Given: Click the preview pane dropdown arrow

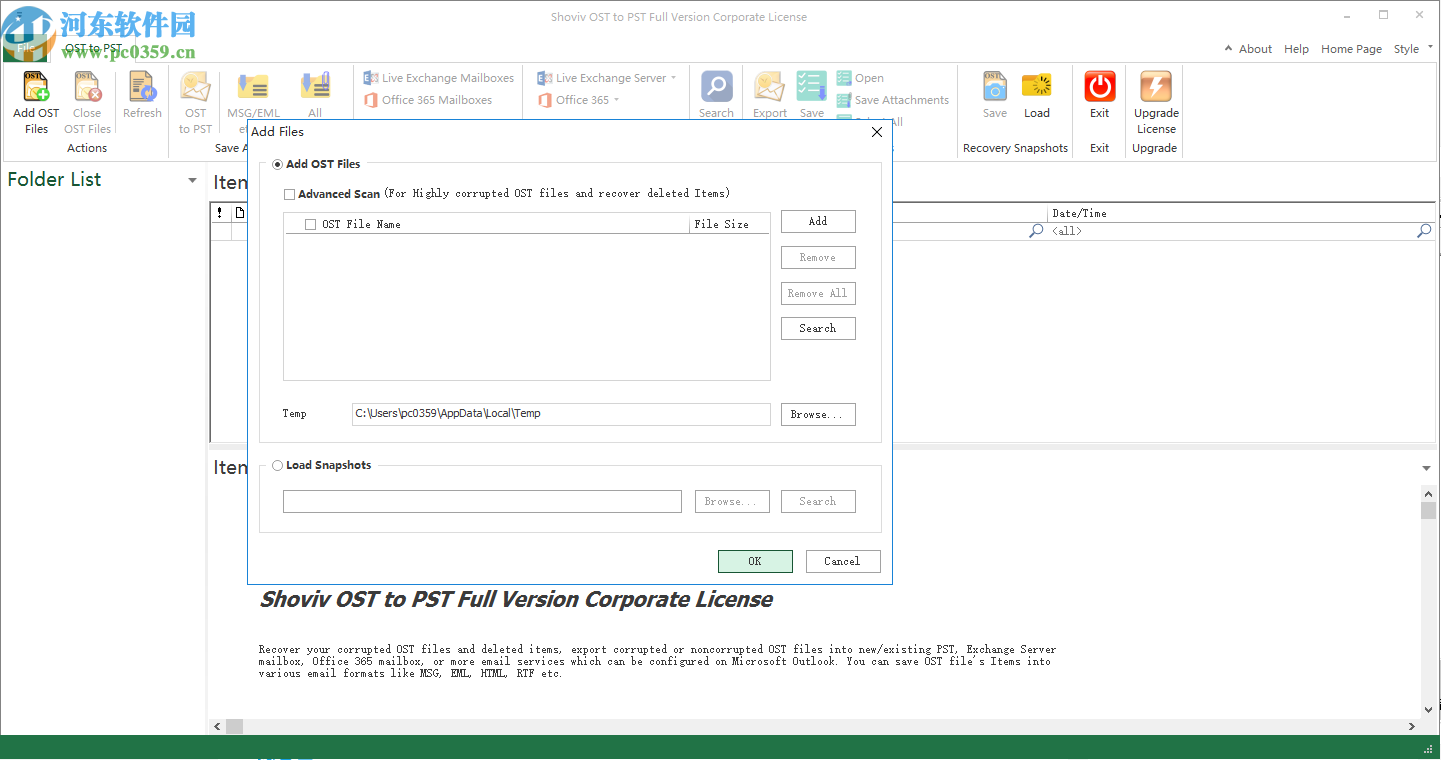Looking at the screenshot, I should click(1426, 468).
